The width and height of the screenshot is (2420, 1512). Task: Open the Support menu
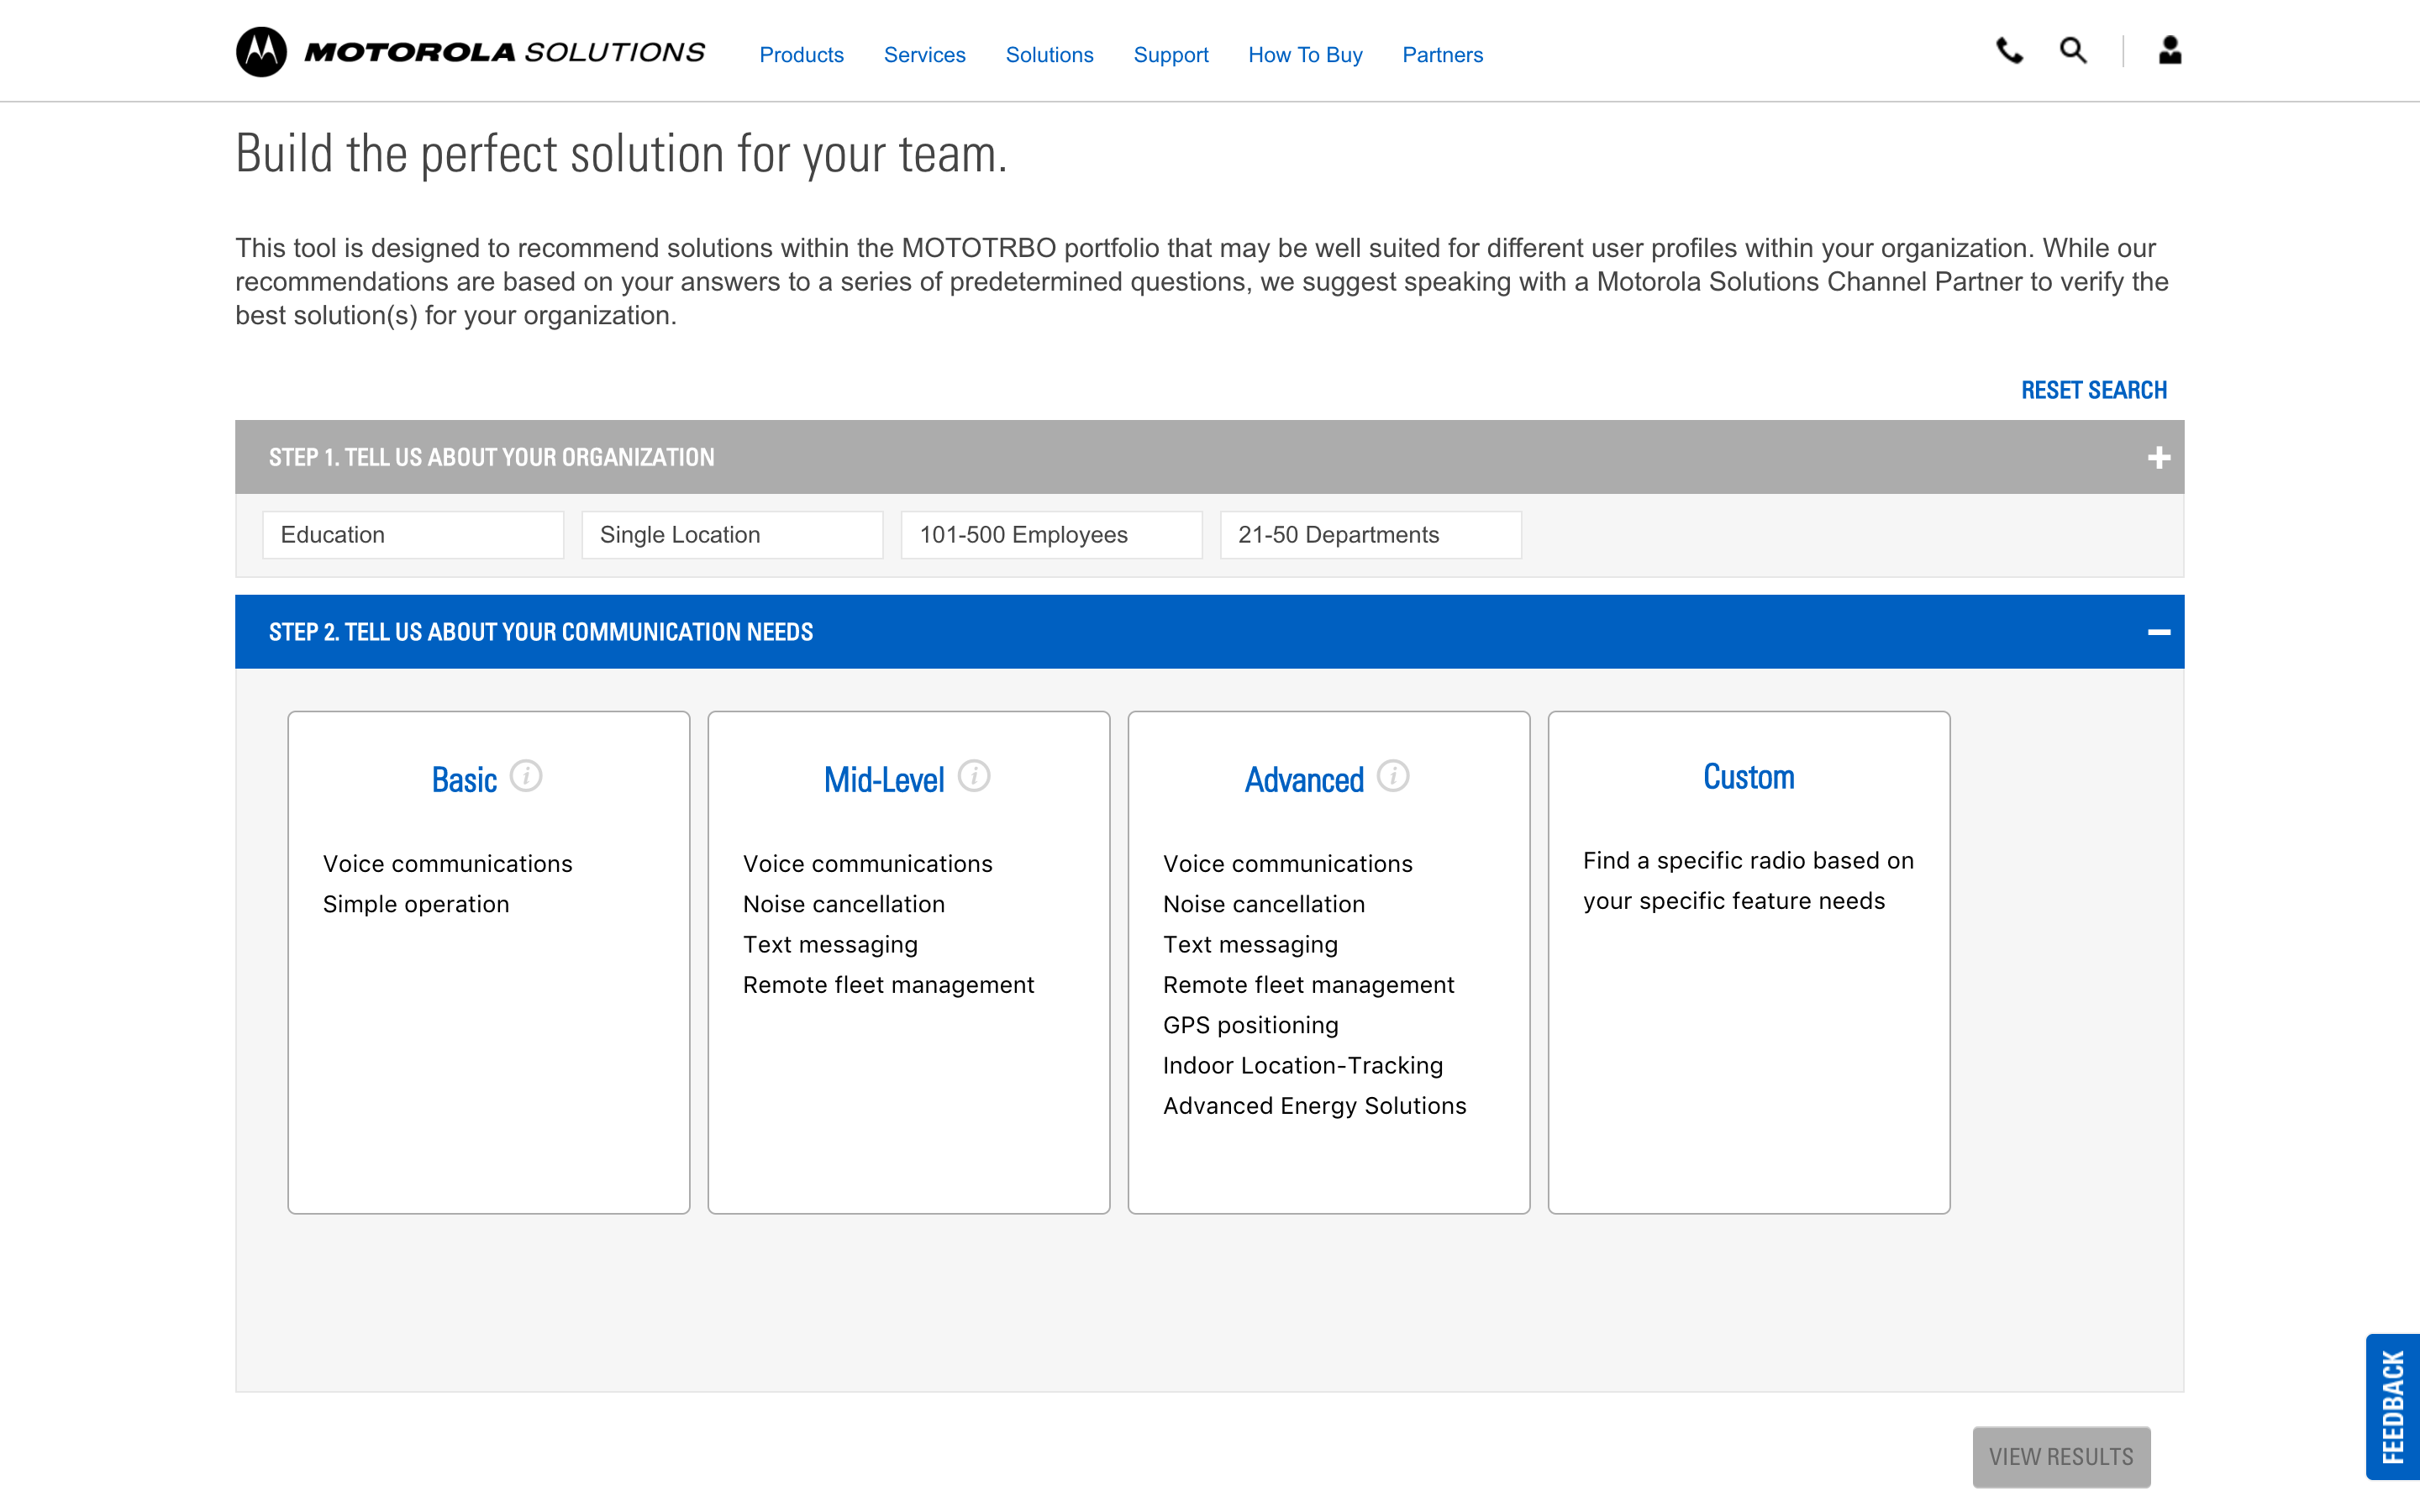point(1170,55)
